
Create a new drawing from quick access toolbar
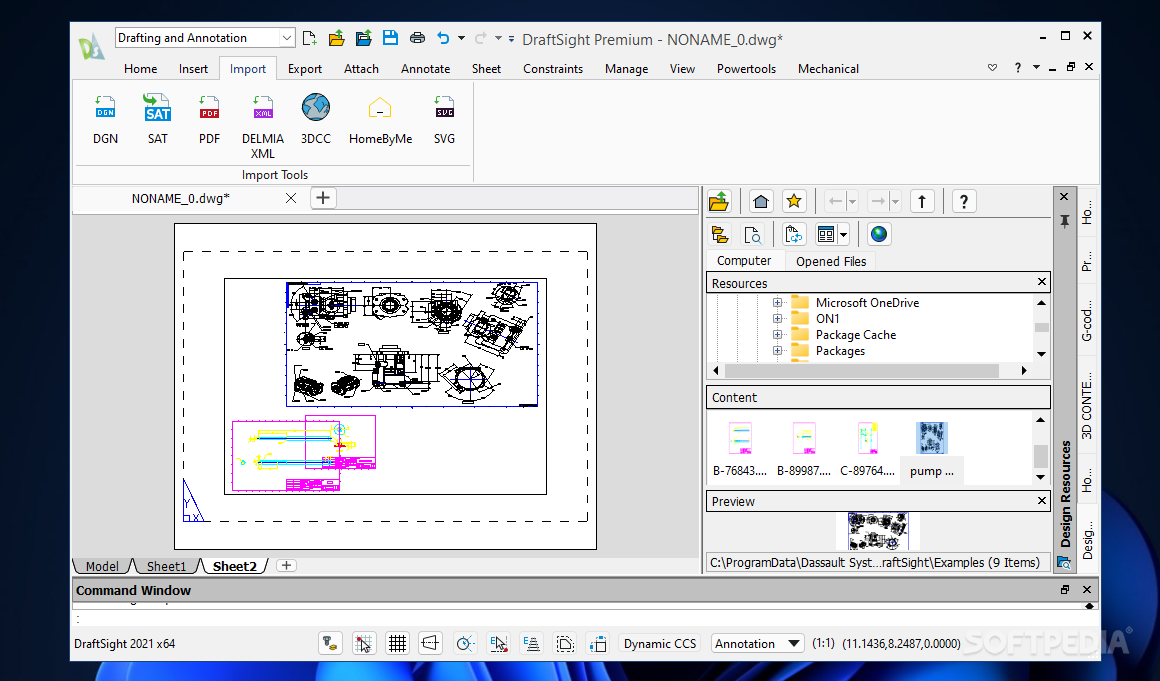pyautogui.click(x=310, y=38)
